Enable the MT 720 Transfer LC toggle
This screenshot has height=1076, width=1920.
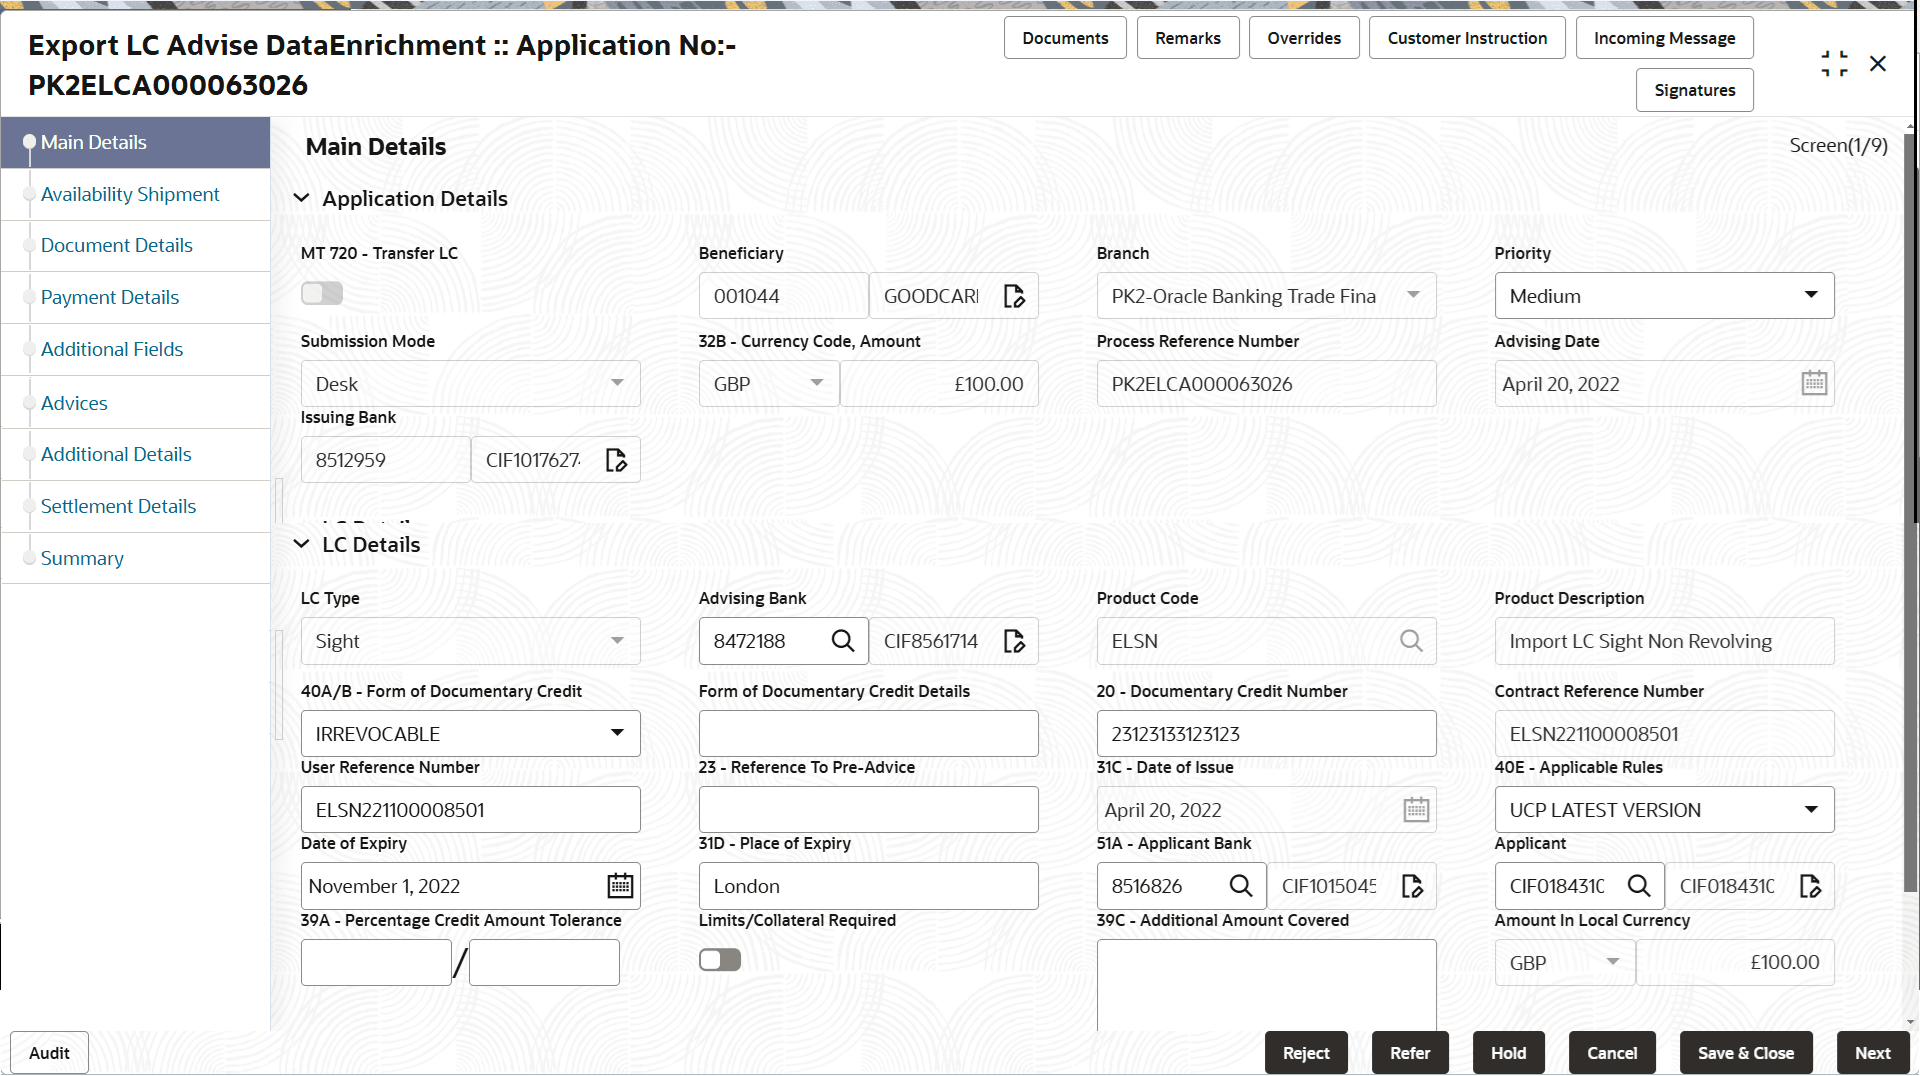point(321,293)
